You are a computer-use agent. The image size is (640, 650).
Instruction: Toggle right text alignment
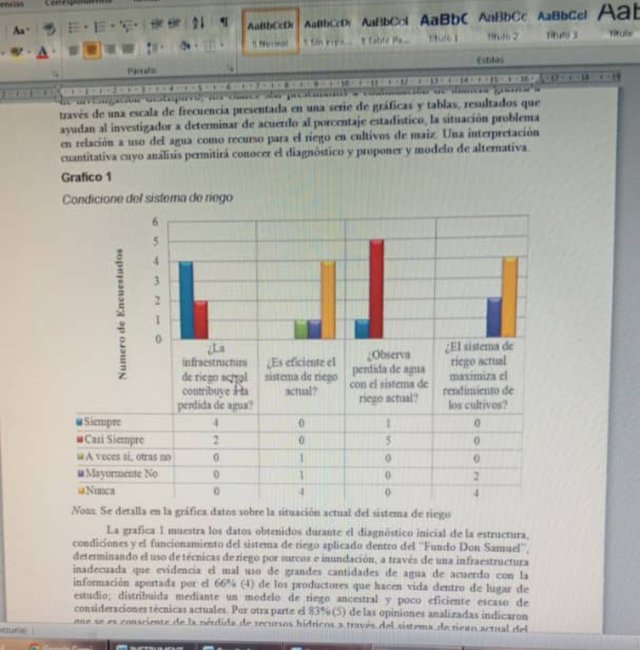(x=111, y=49)
